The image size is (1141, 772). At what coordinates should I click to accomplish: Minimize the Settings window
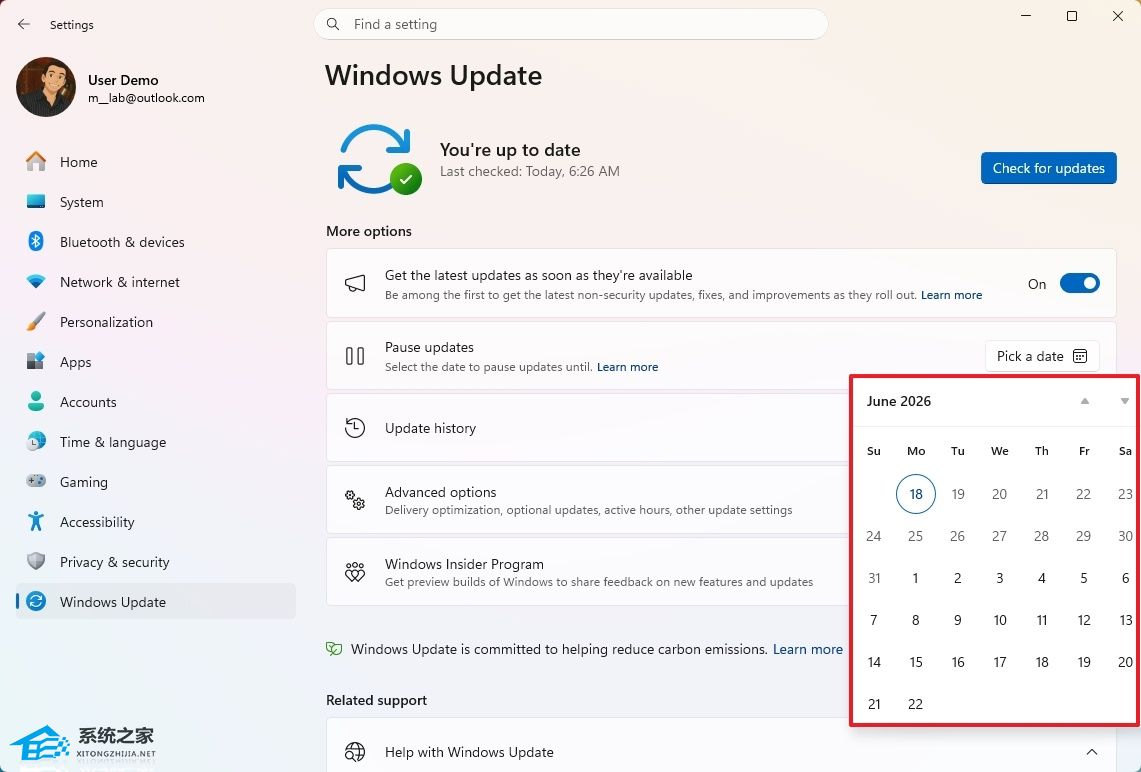tap(1026, 16)
